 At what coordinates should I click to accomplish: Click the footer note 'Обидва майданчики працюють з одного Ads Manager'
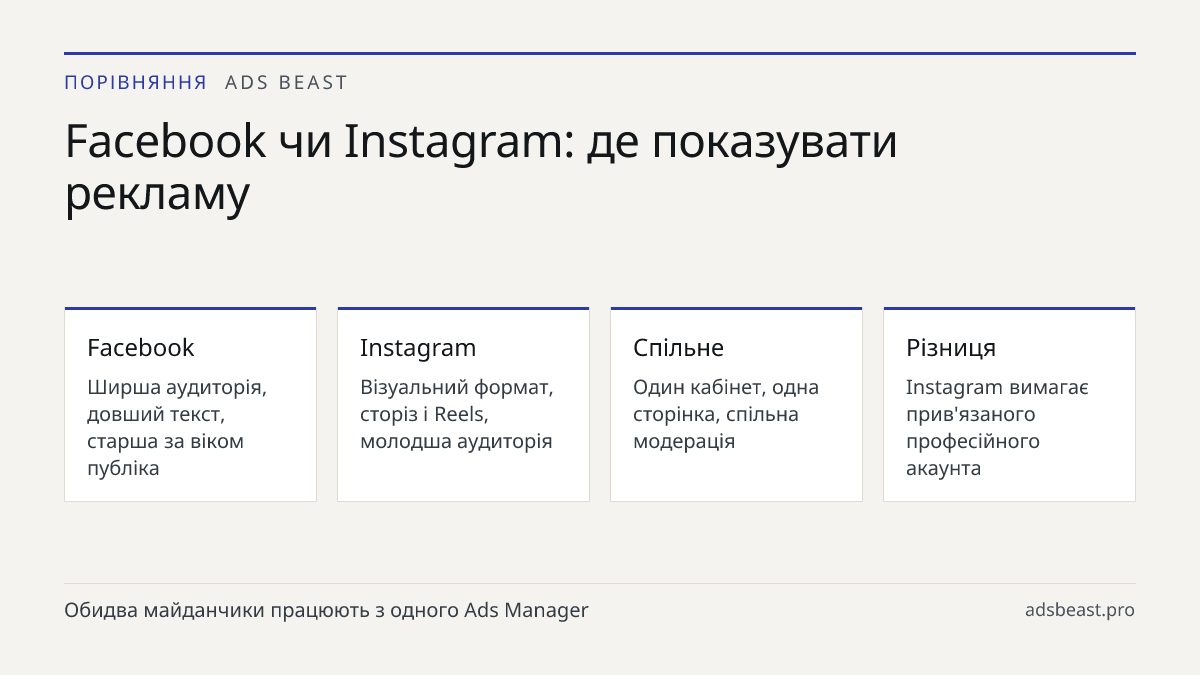click(327, 610)
